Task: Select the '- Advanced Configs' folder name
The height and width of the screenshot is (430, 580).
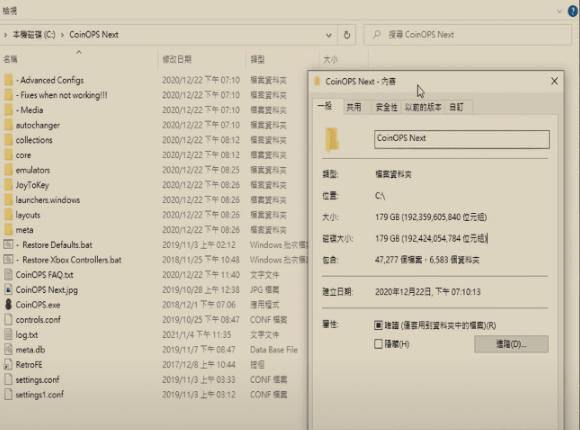Action: coord(50,80)
